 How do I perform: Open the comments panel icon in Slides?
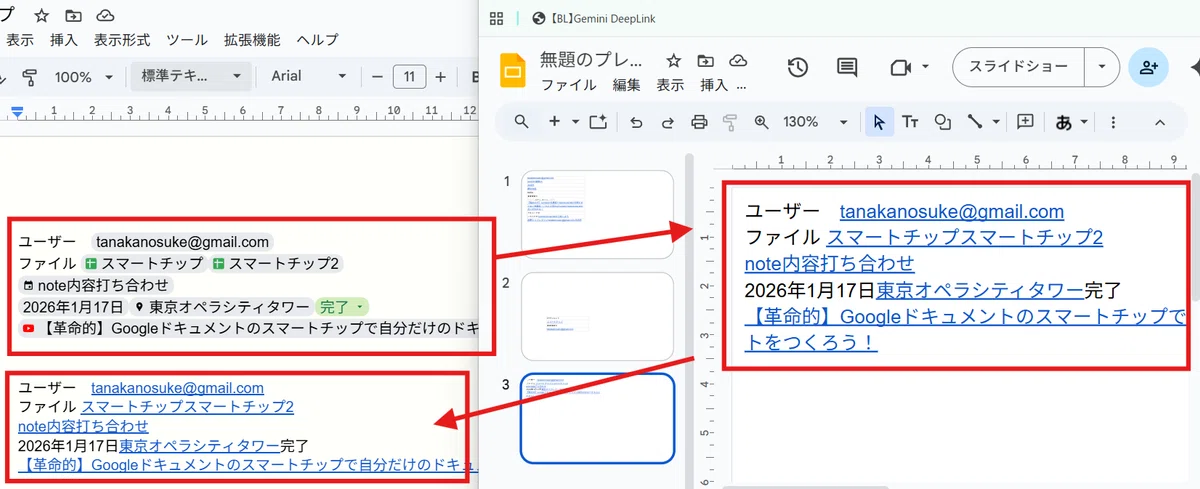847,67
